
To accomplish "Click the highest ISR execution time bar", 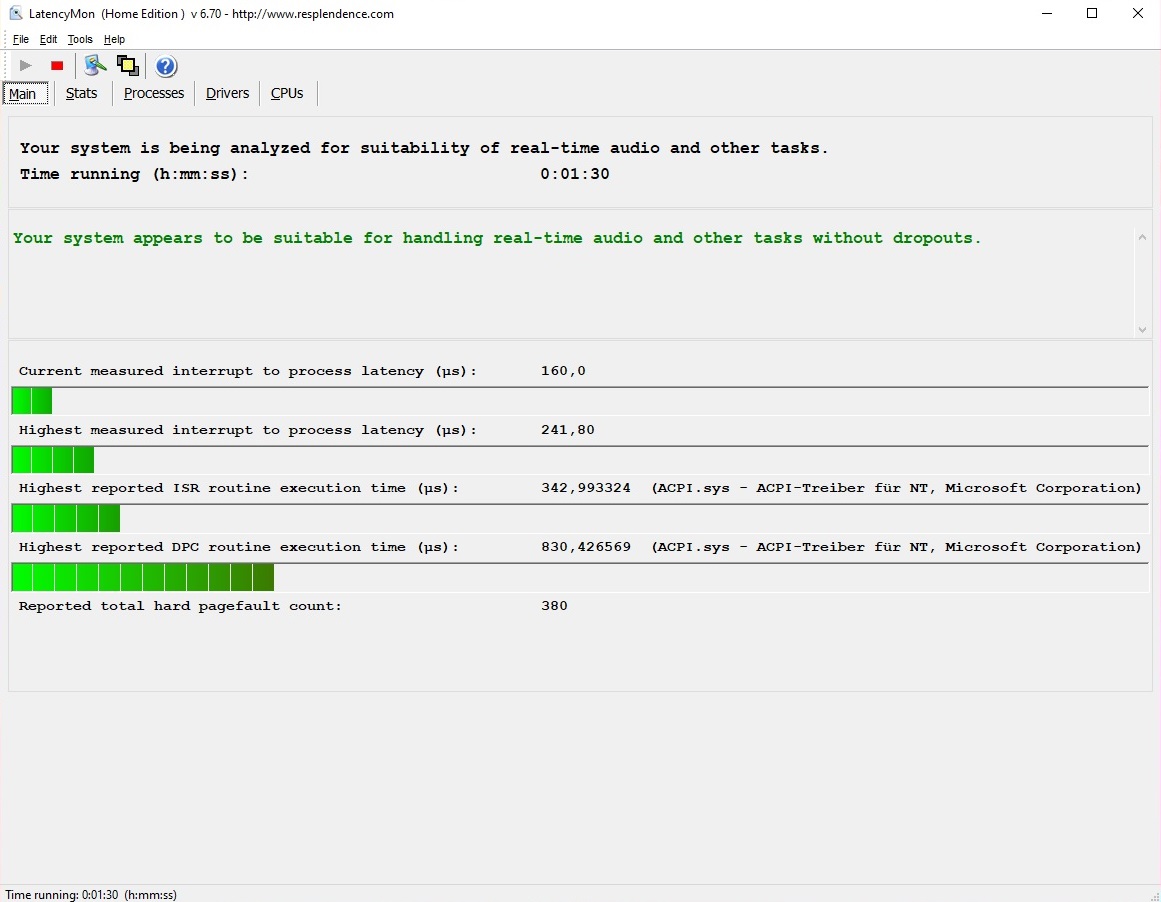I will pyautogui.click(x=580, y=518).
